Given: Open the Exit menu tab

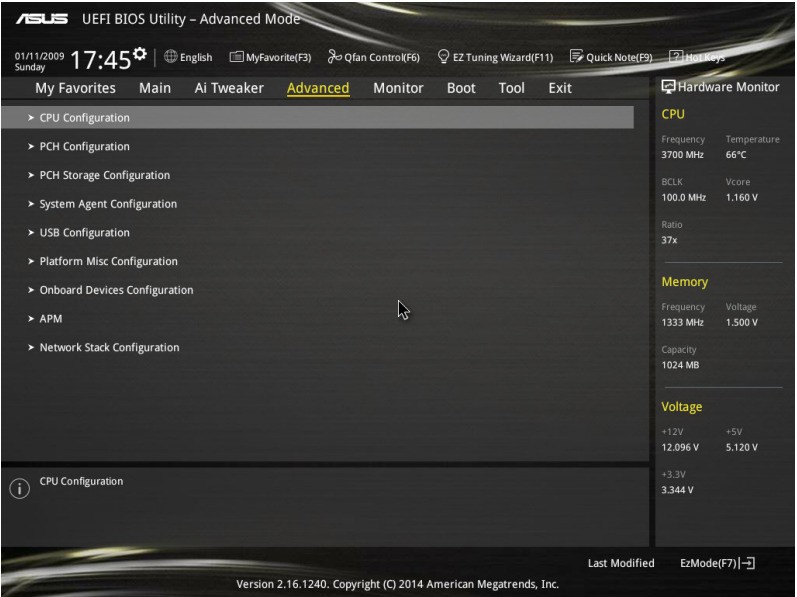Looking at the screenshot, I should click(x=560, y=88).
